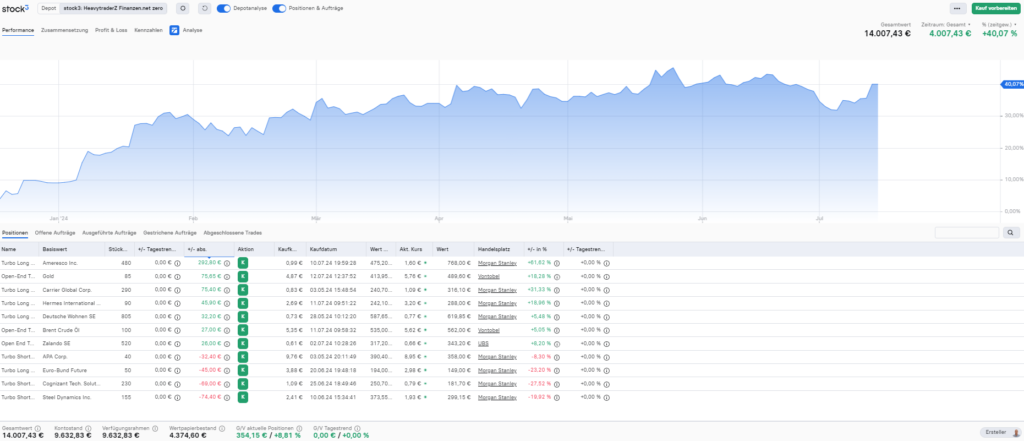Open Morgan Stanley link in Ameresco row

(497, 263)
